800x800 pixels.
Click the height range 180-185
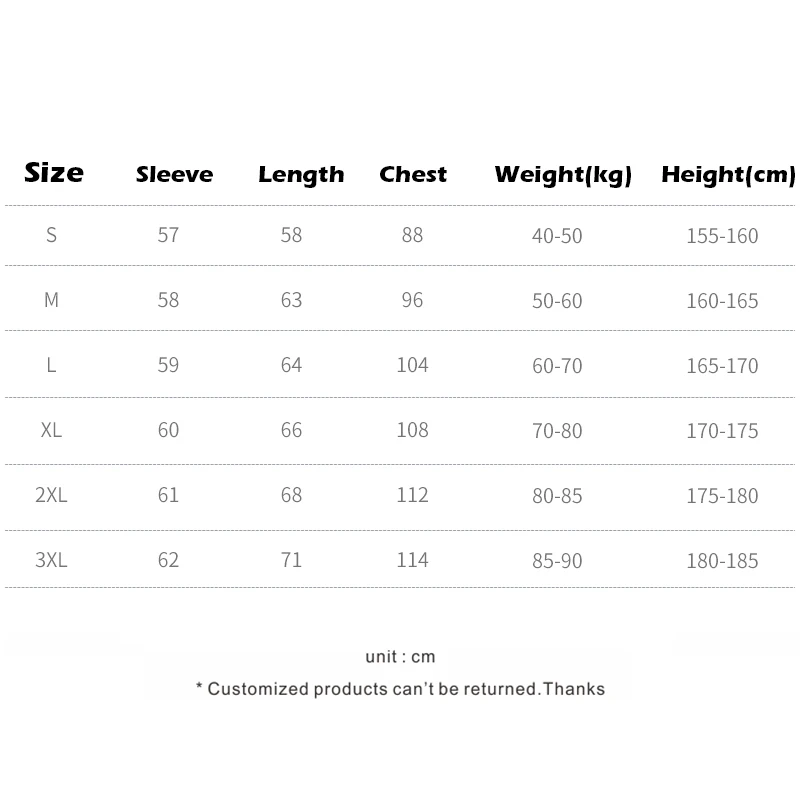pos(722,561)
